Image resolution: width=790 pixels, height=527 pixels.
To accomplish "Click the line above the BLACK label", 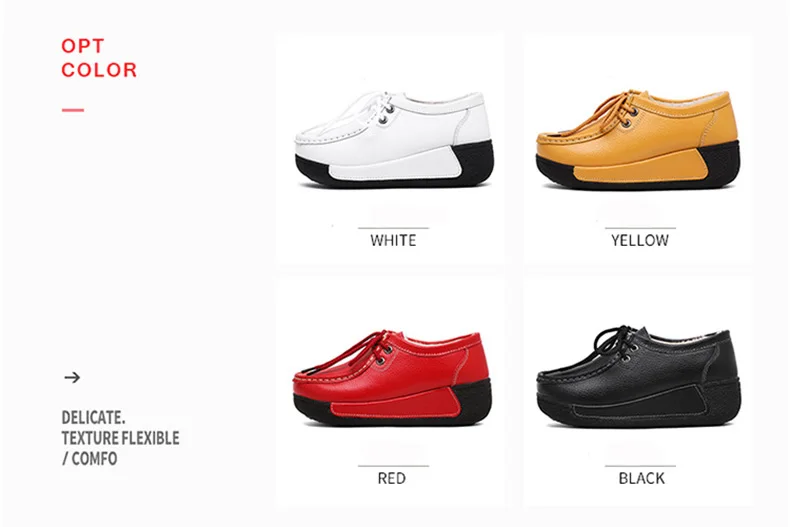I will 640,466.
